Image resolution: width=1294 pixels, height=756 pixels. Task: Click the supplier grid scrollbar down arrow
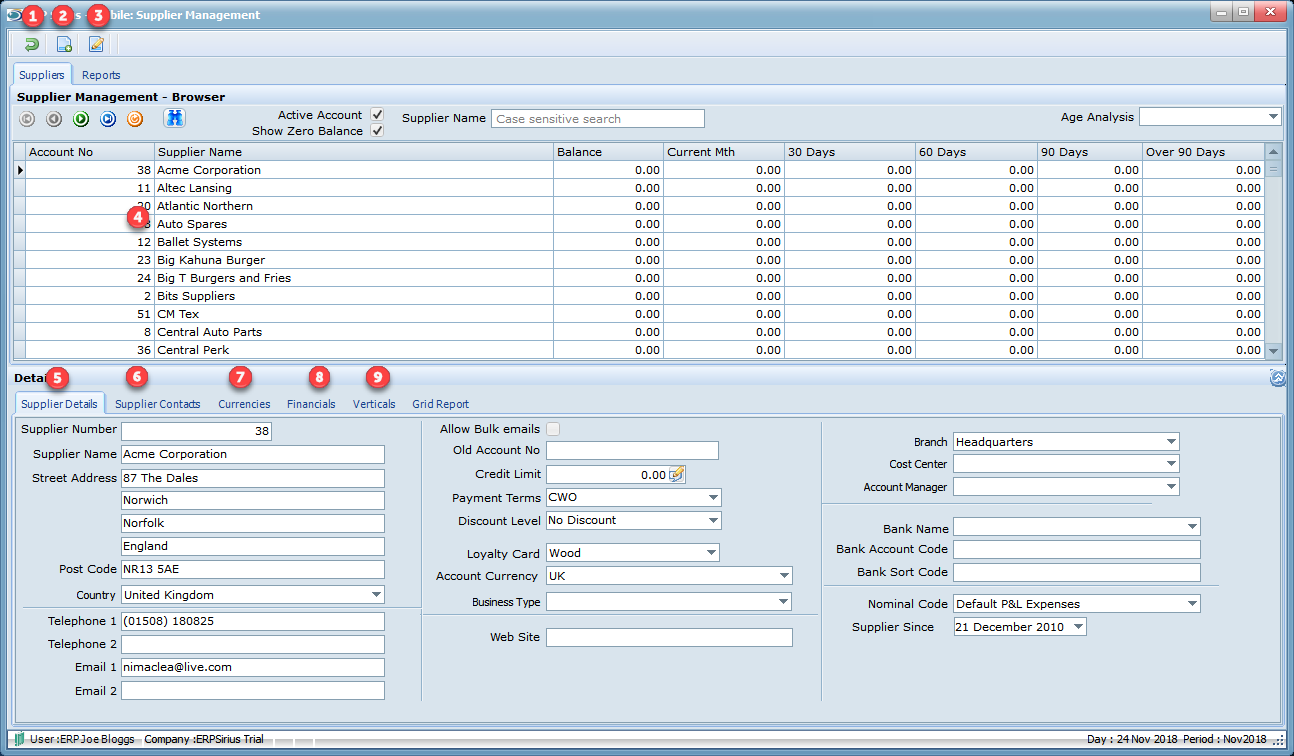click(1273, 351)
